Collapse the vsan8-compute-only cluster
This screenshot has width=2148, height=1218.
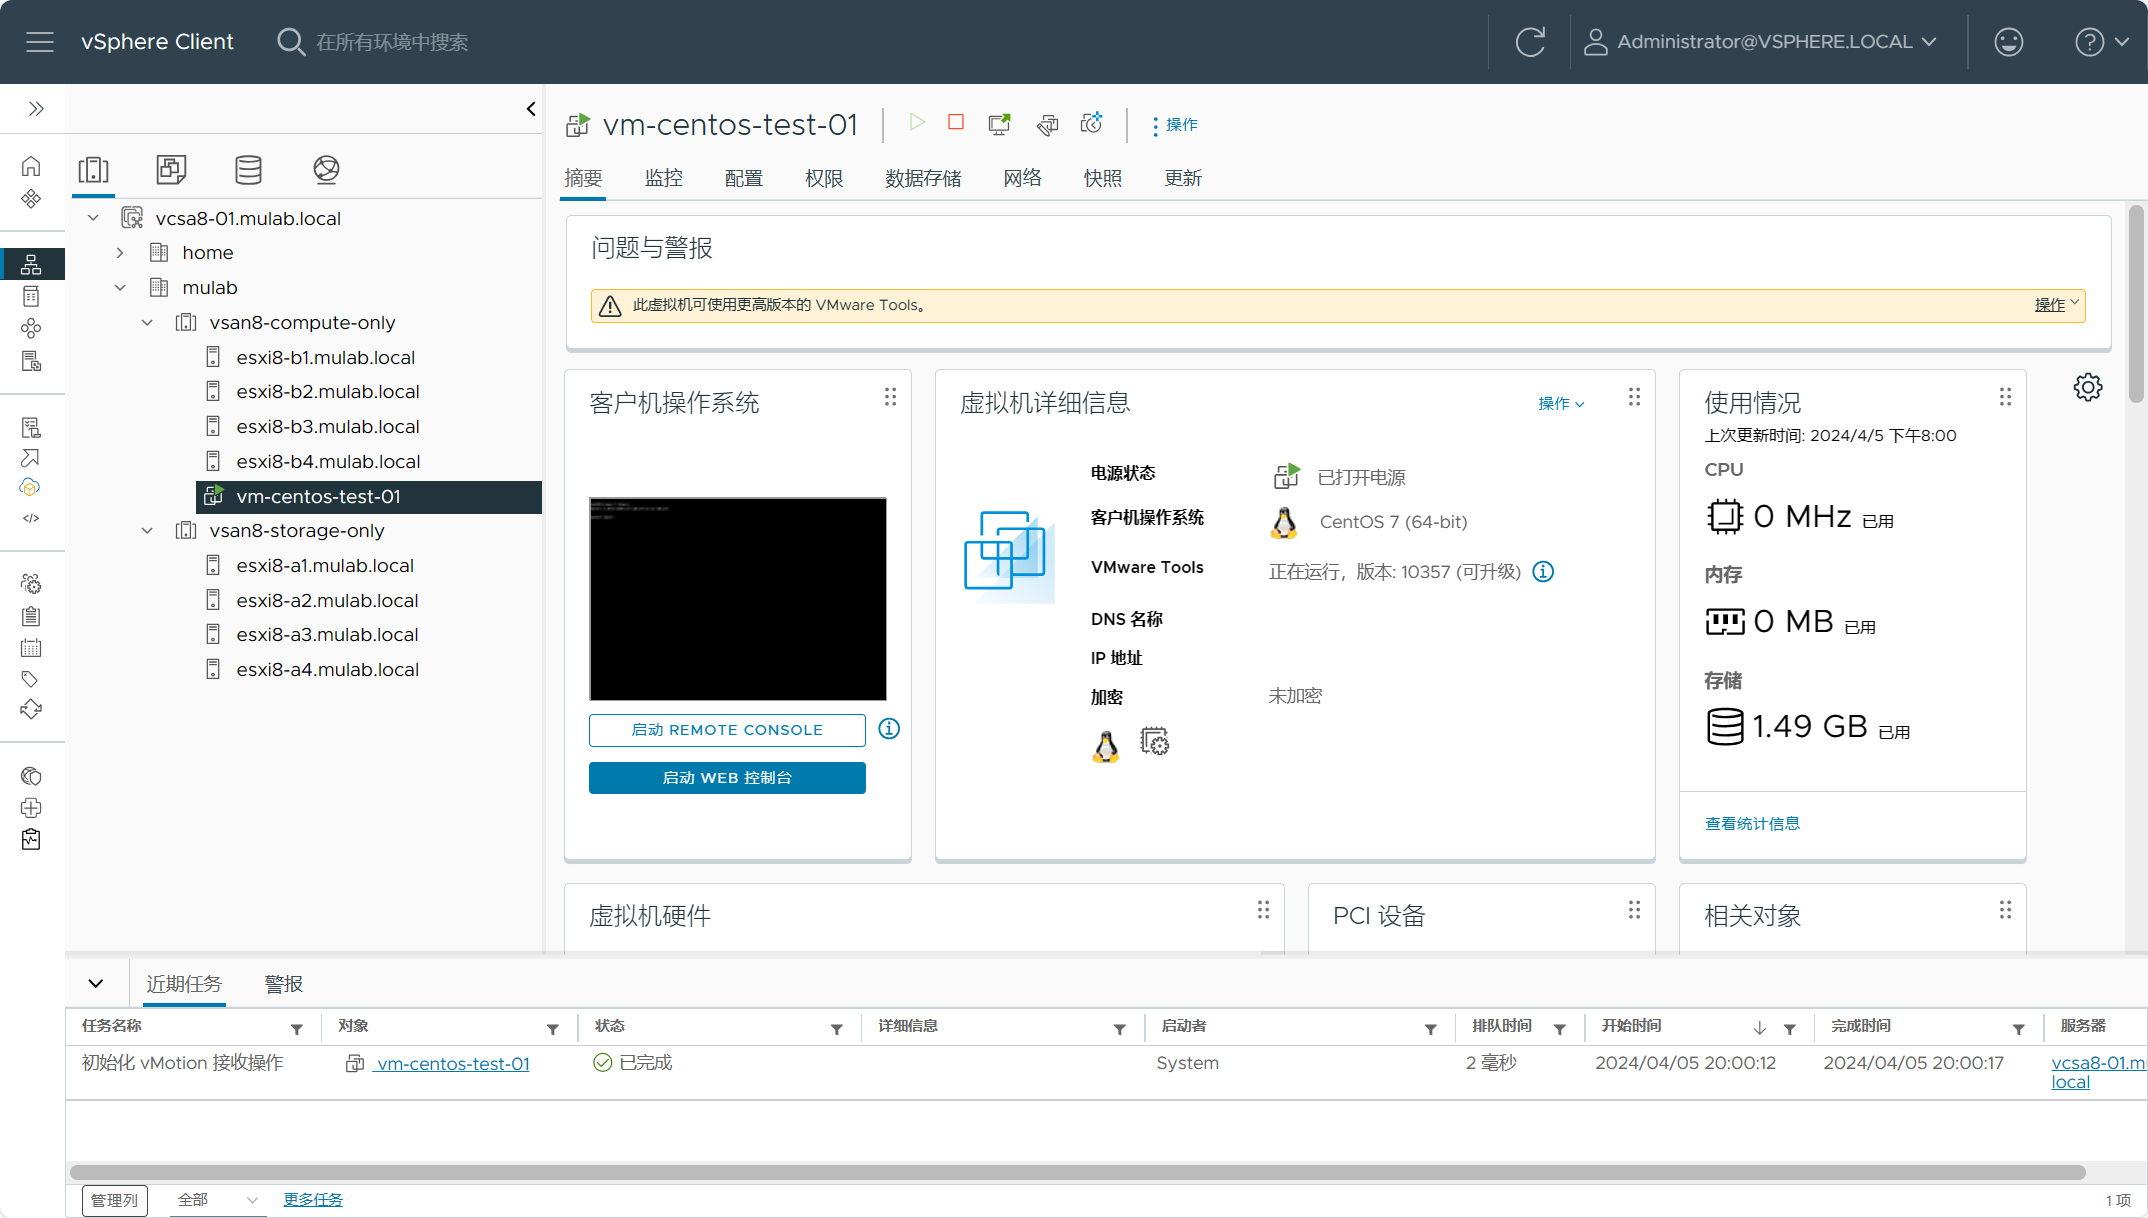[x=147, y=323]
